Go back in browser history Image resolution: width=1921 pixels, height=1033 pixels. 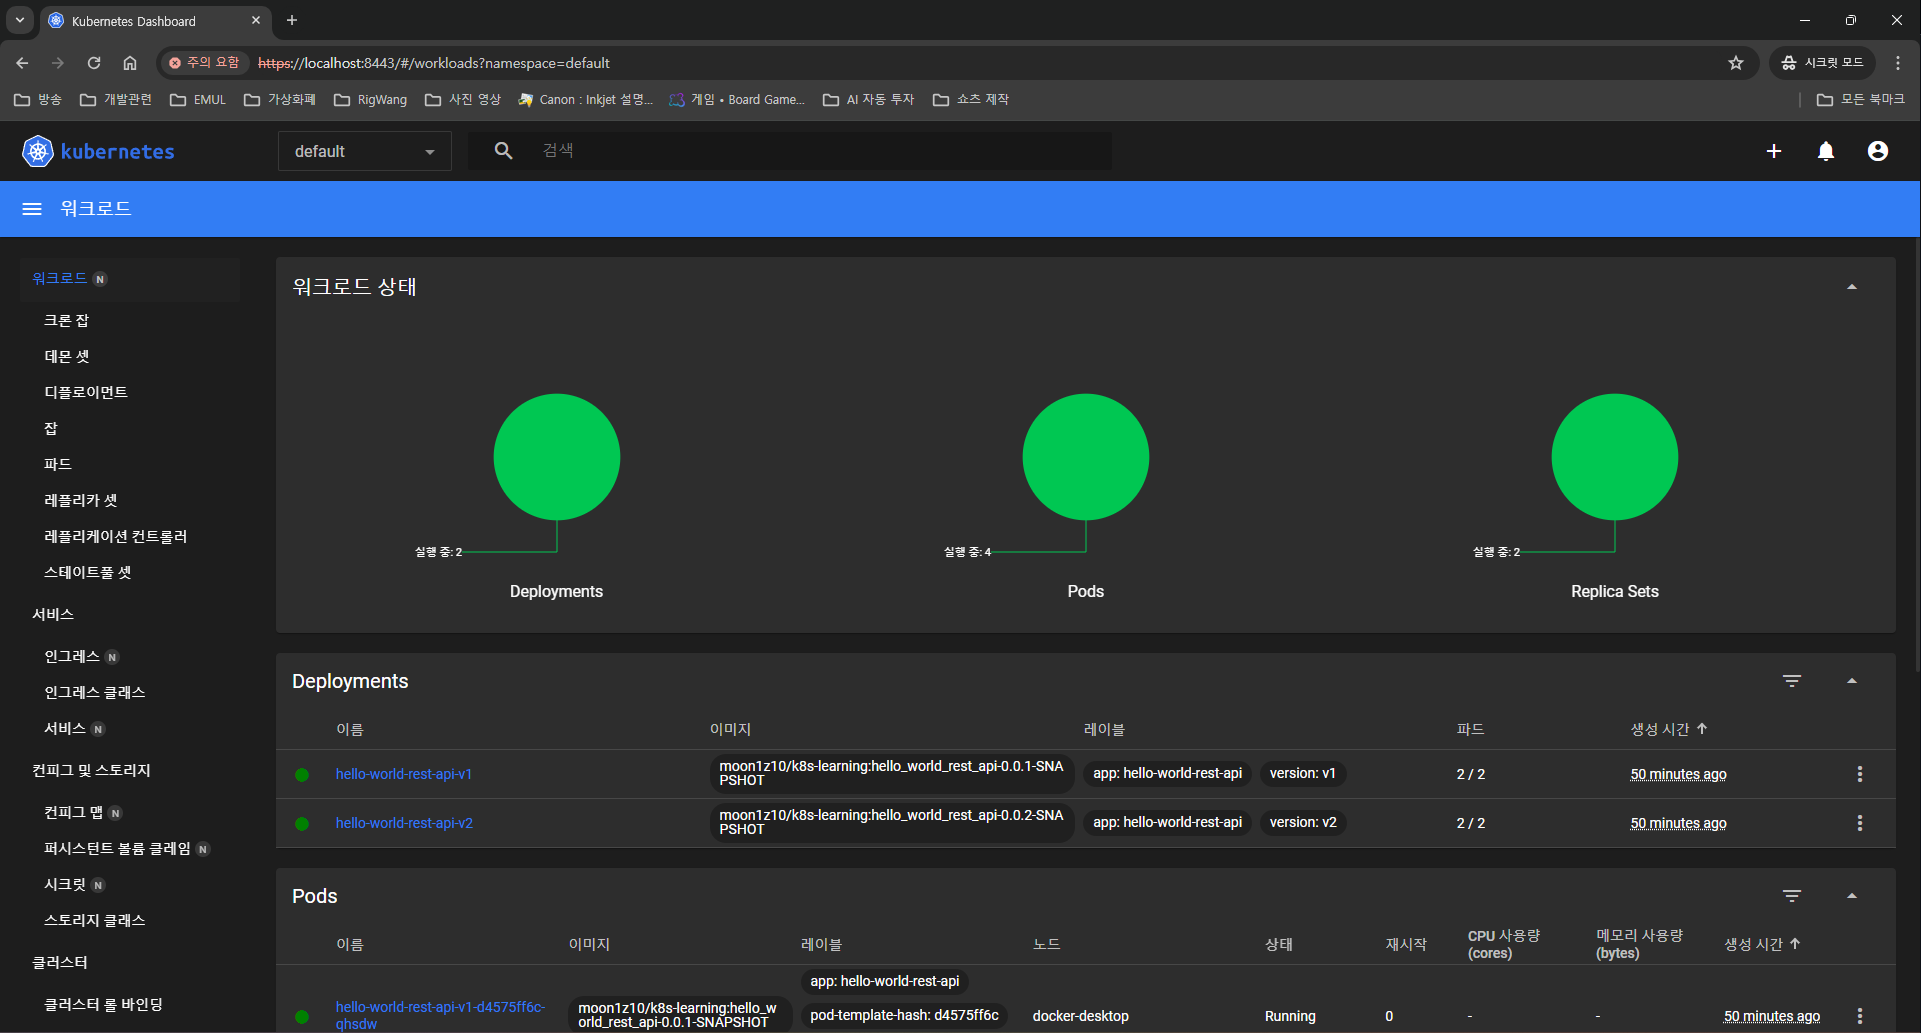tap(22, 63)
